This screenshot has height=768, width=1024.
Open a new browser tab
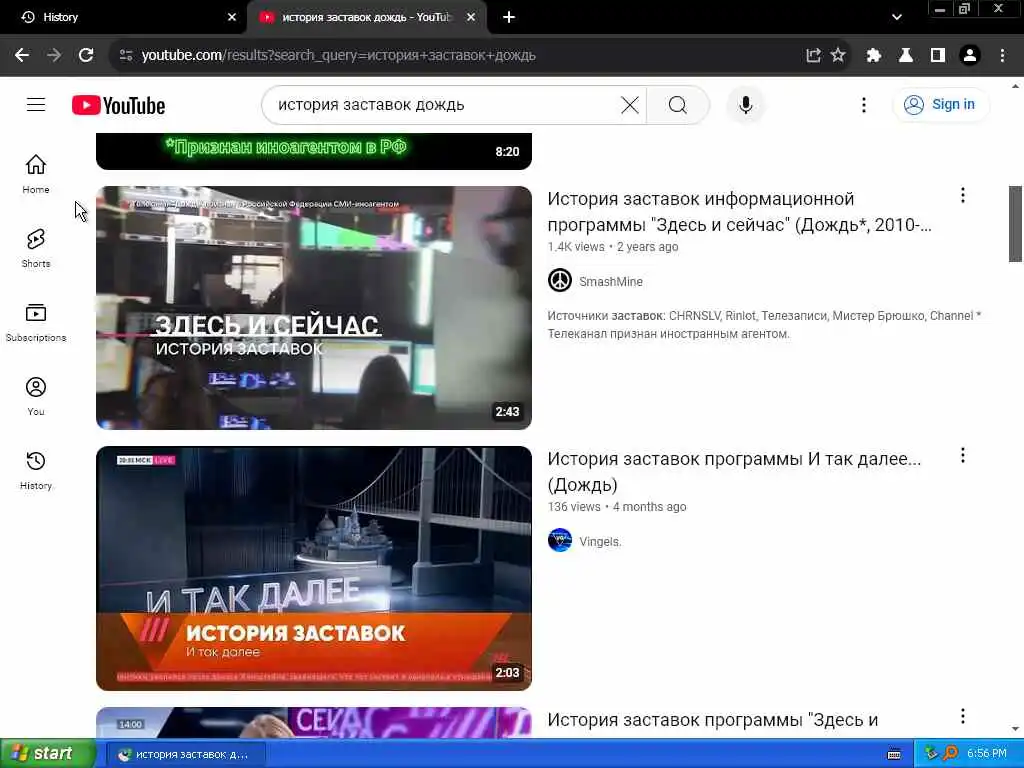pyautogui.click(x=509, y=17)
